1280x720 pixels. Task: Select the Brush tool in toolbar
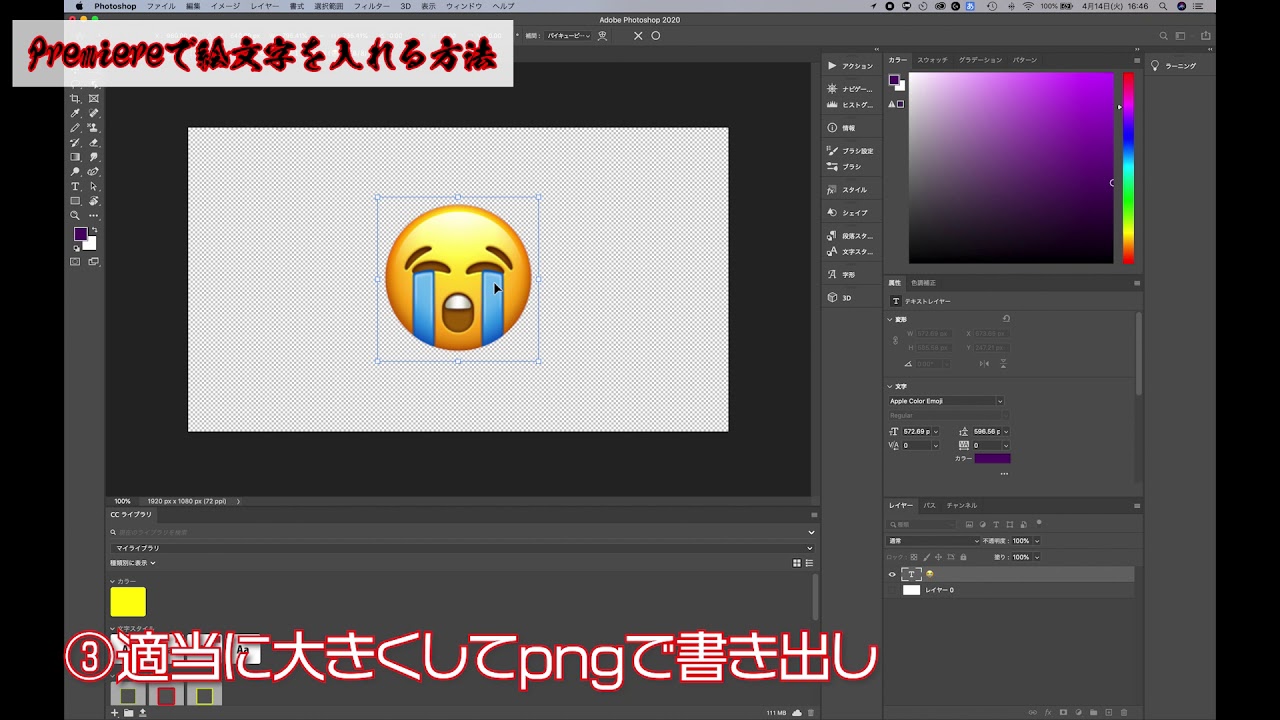click(x=75, y=128)
